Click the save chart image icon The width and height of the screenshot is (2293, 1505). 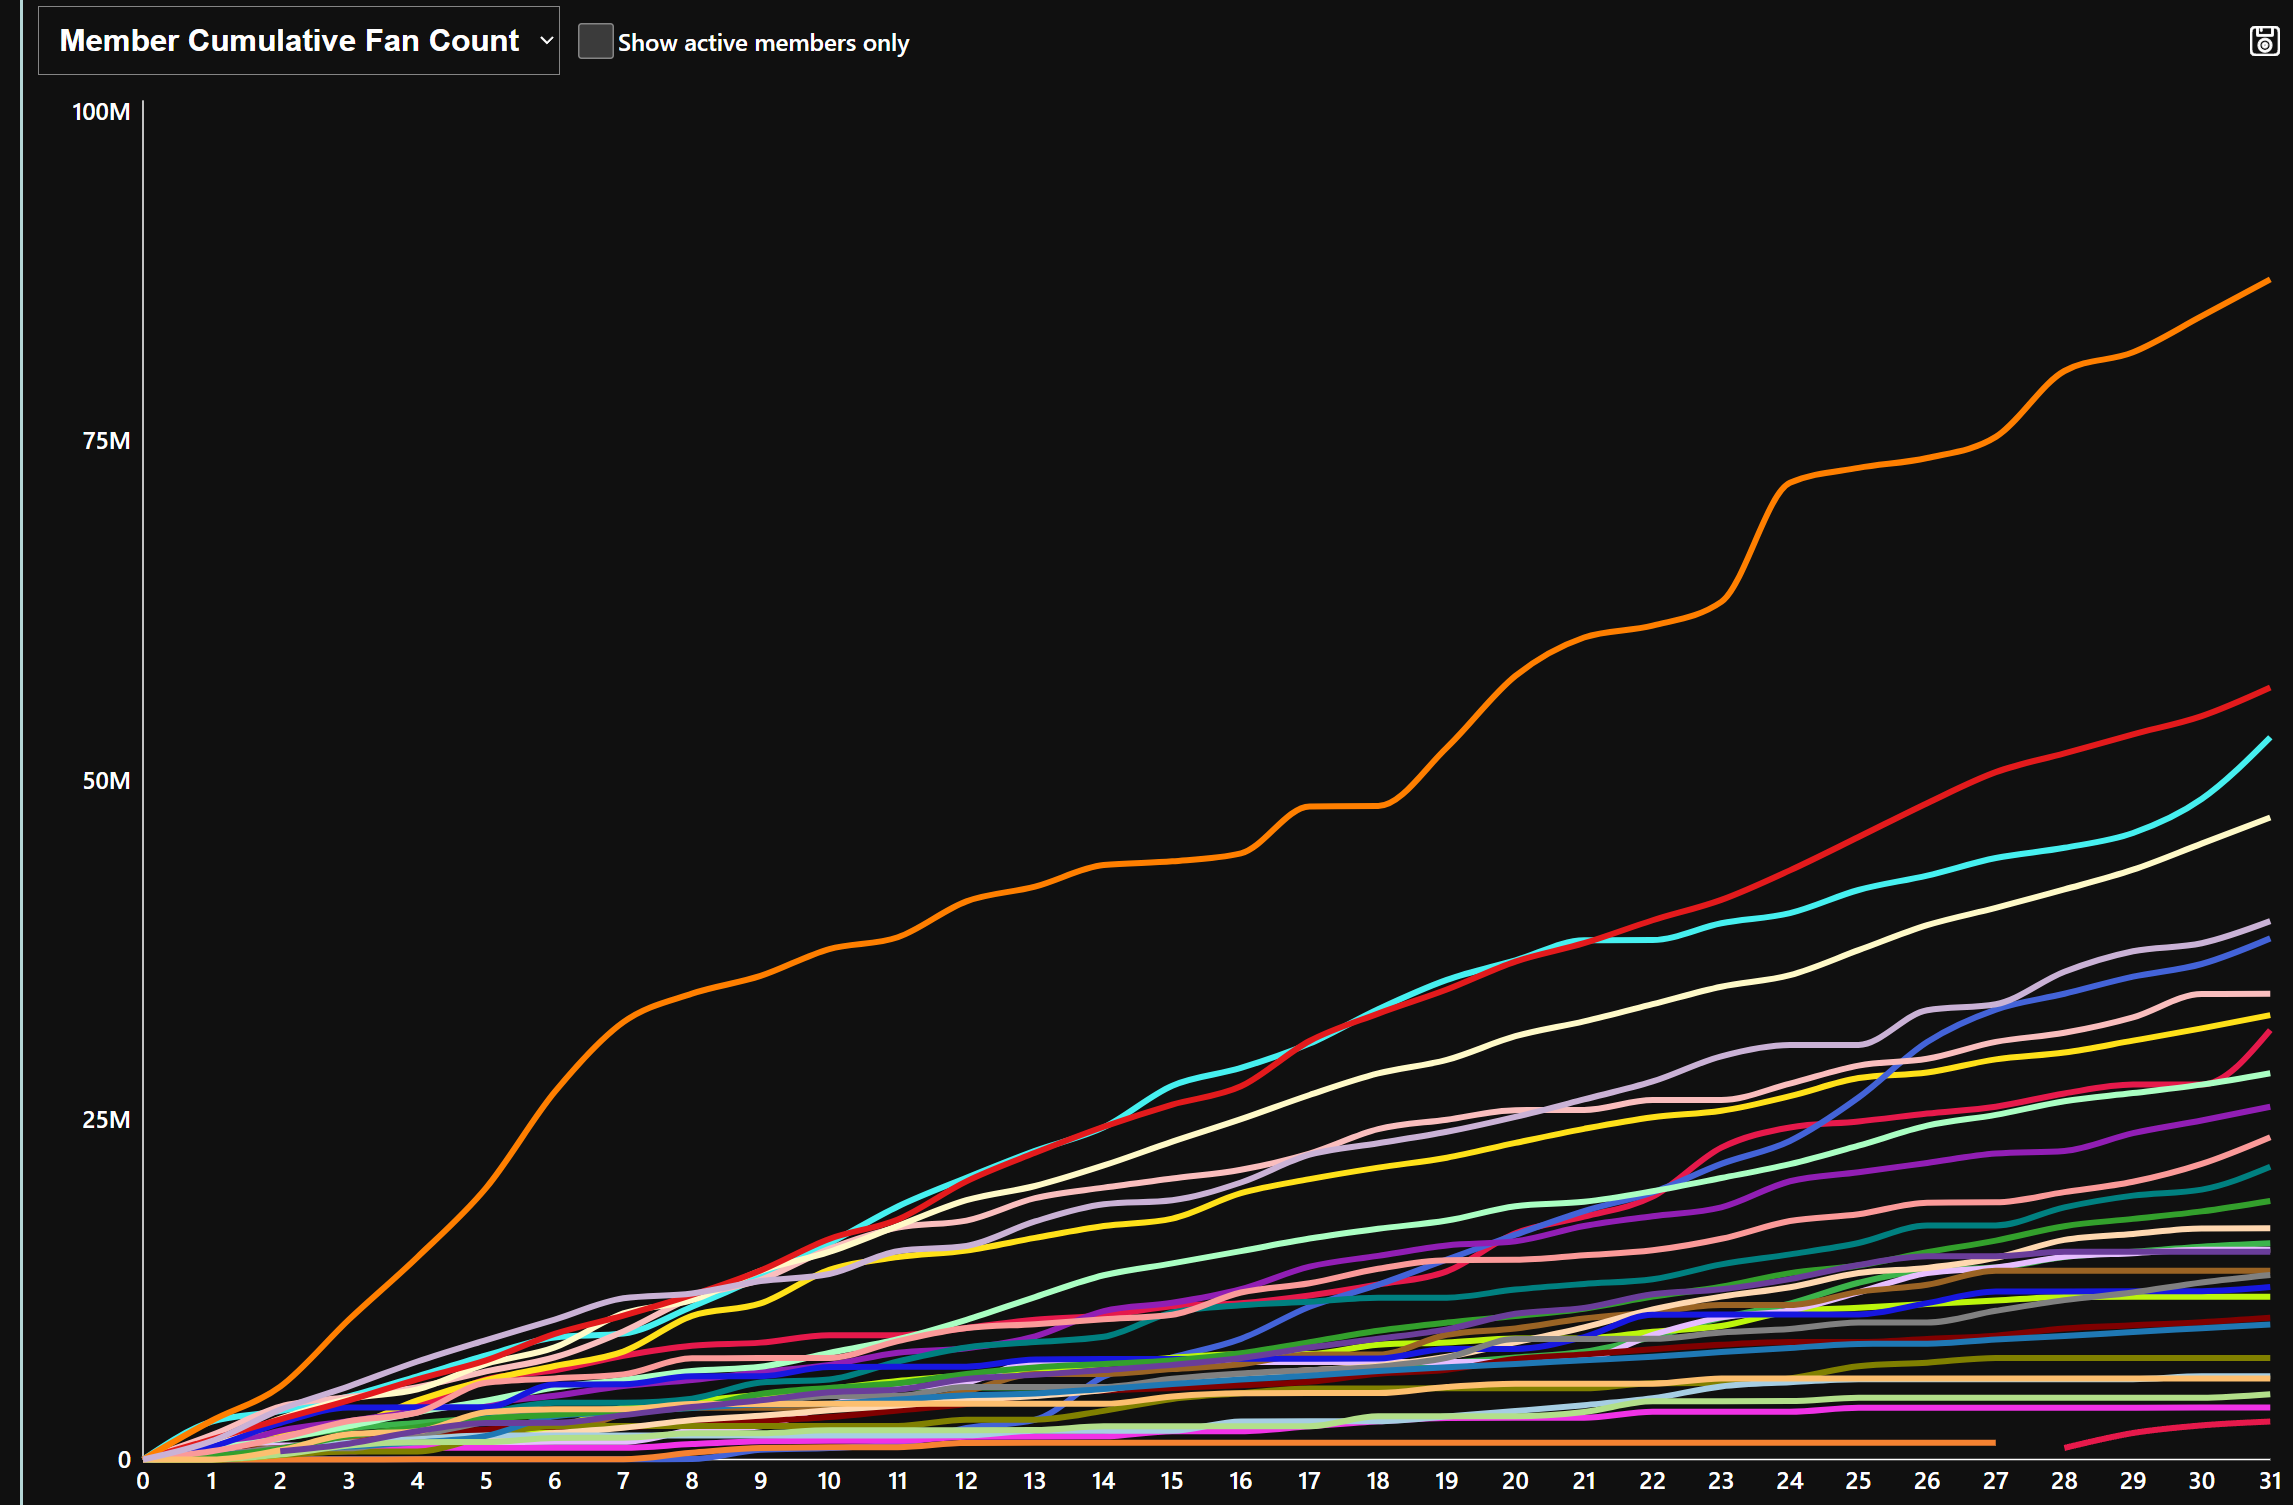pos(2264,41)
